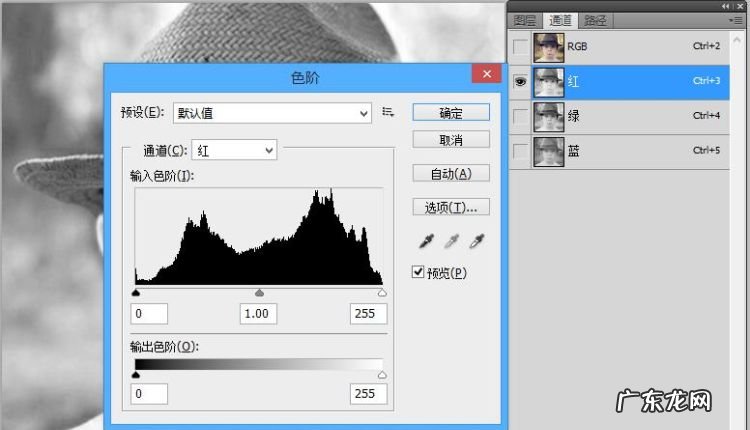Image resolution: width=750 pixels, height=430 pixels.
Task: Switch to the Paths tab
Action: click(x=595, y=20)
